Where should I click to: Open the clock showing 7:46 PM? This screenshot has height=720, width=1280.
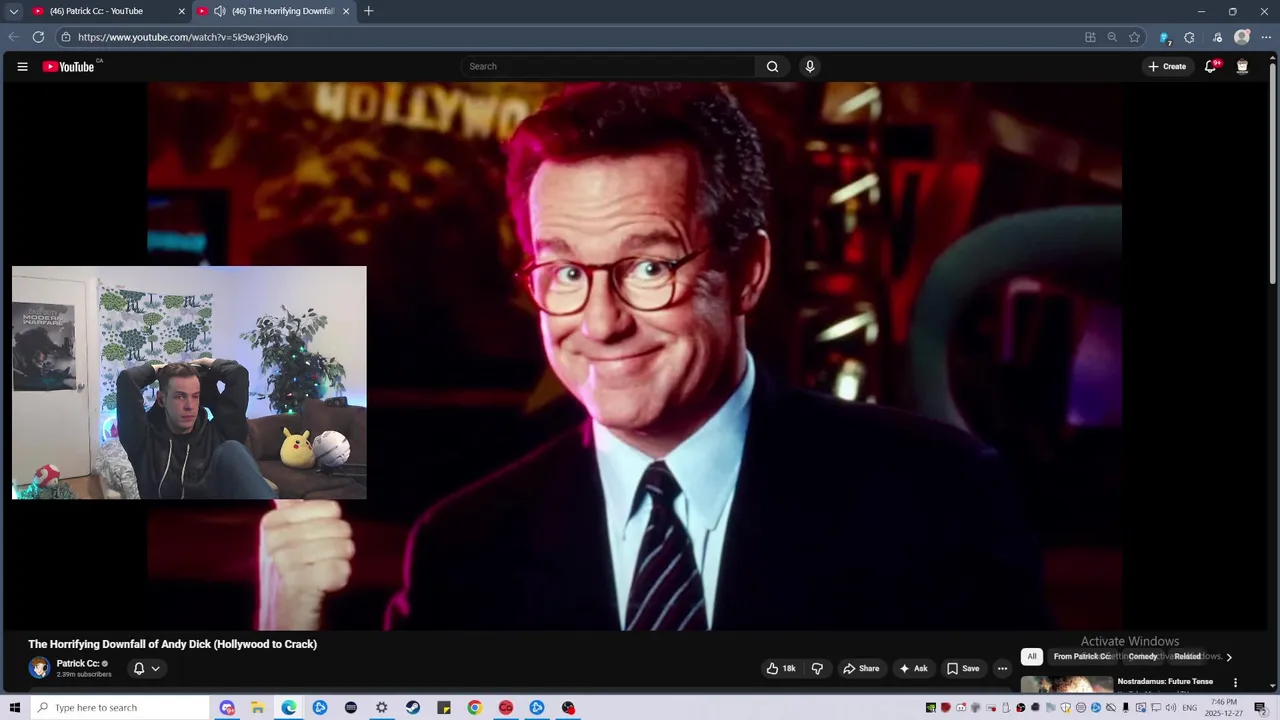point(1224,708)
